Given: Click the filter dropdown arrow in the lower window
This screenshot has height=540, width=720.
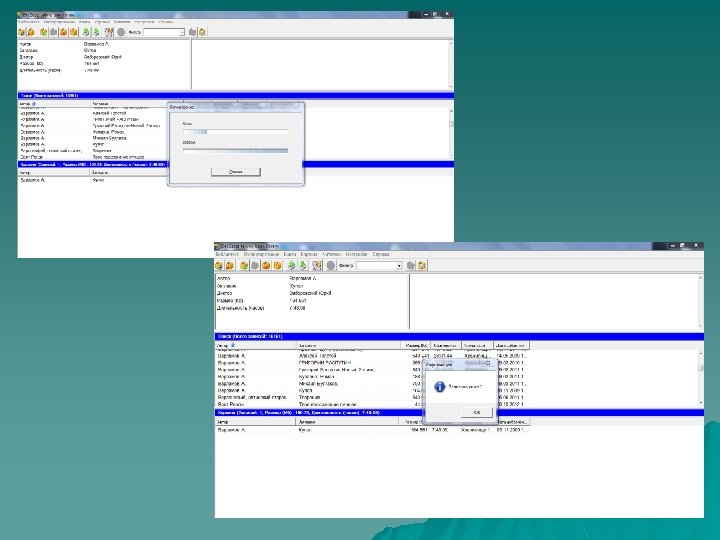Looking at the screenshot, I should (x=399, y=266).
